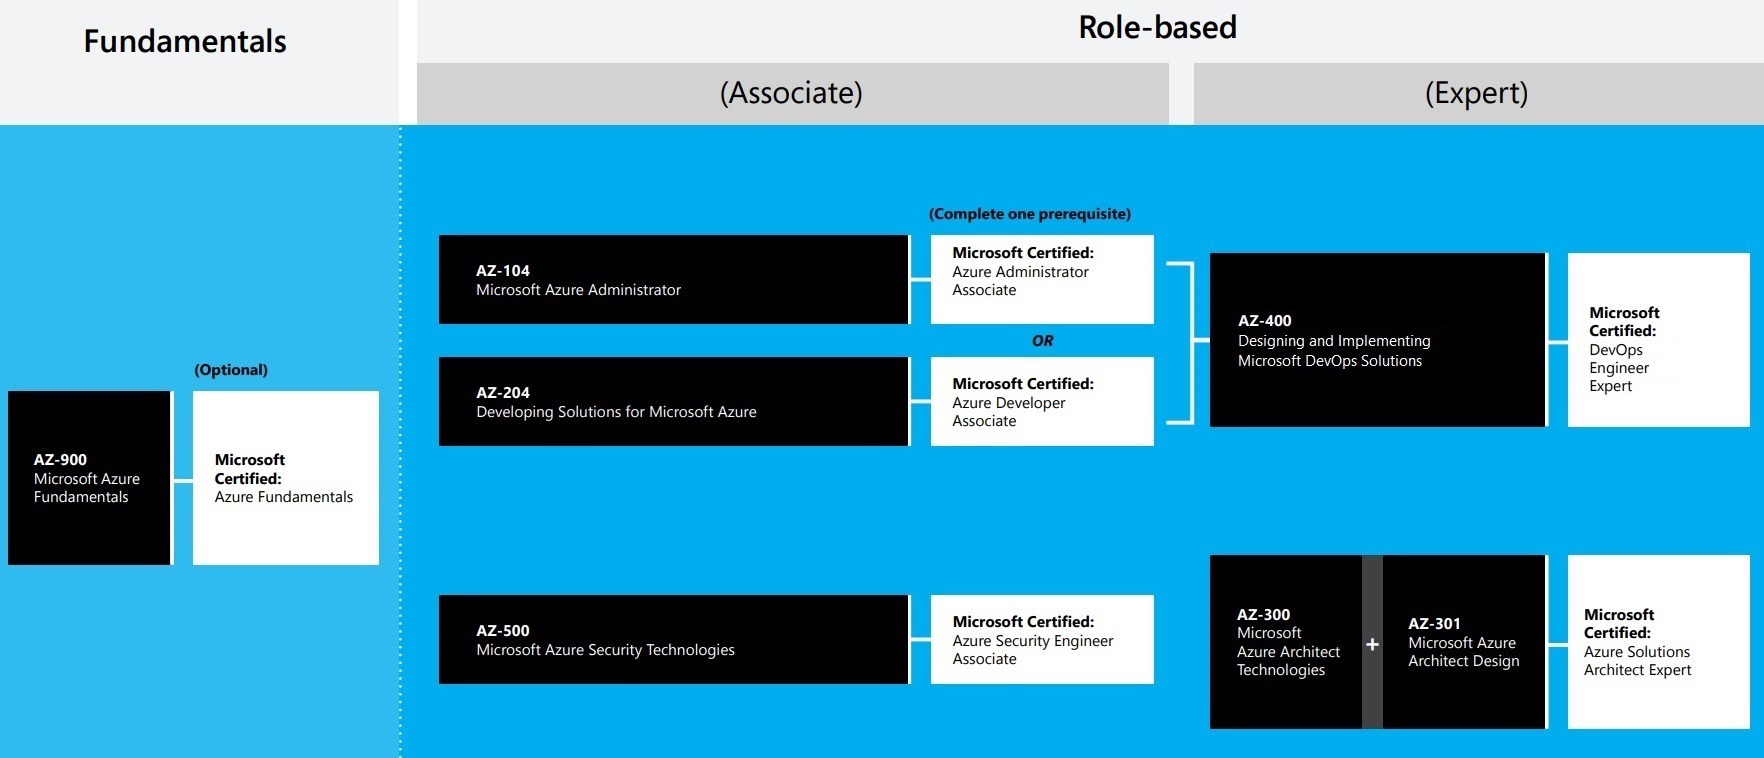
Task: Click the OR label between certifications
Action: click(1042, 341)
